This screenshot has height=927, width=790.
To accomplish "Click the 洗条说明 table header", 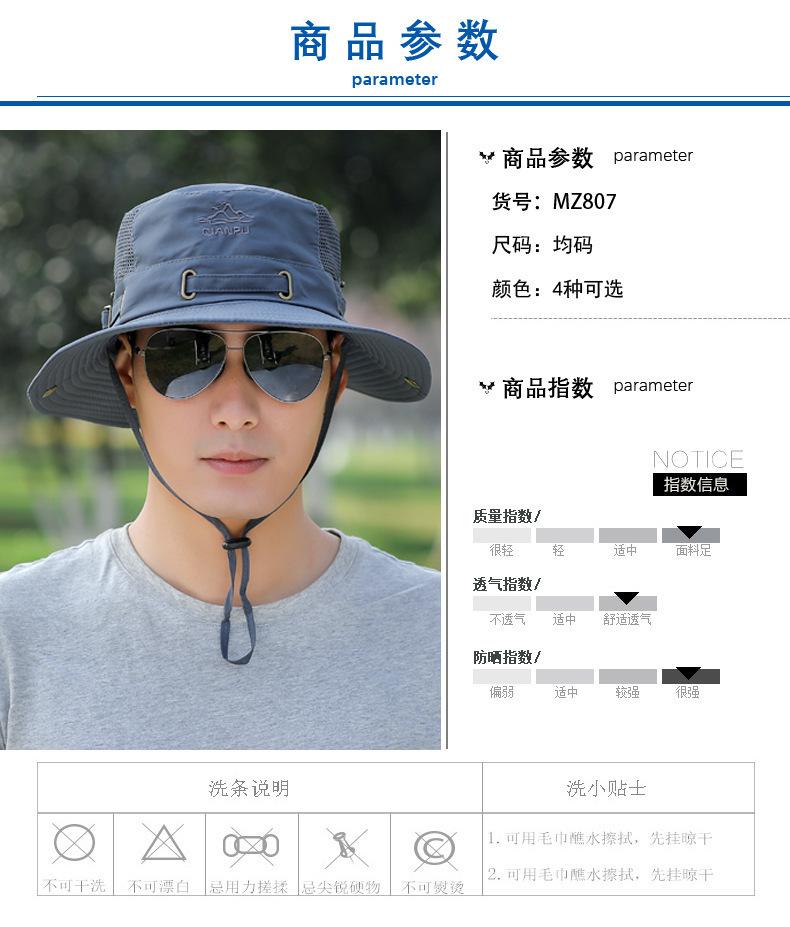I will [249, 789].
